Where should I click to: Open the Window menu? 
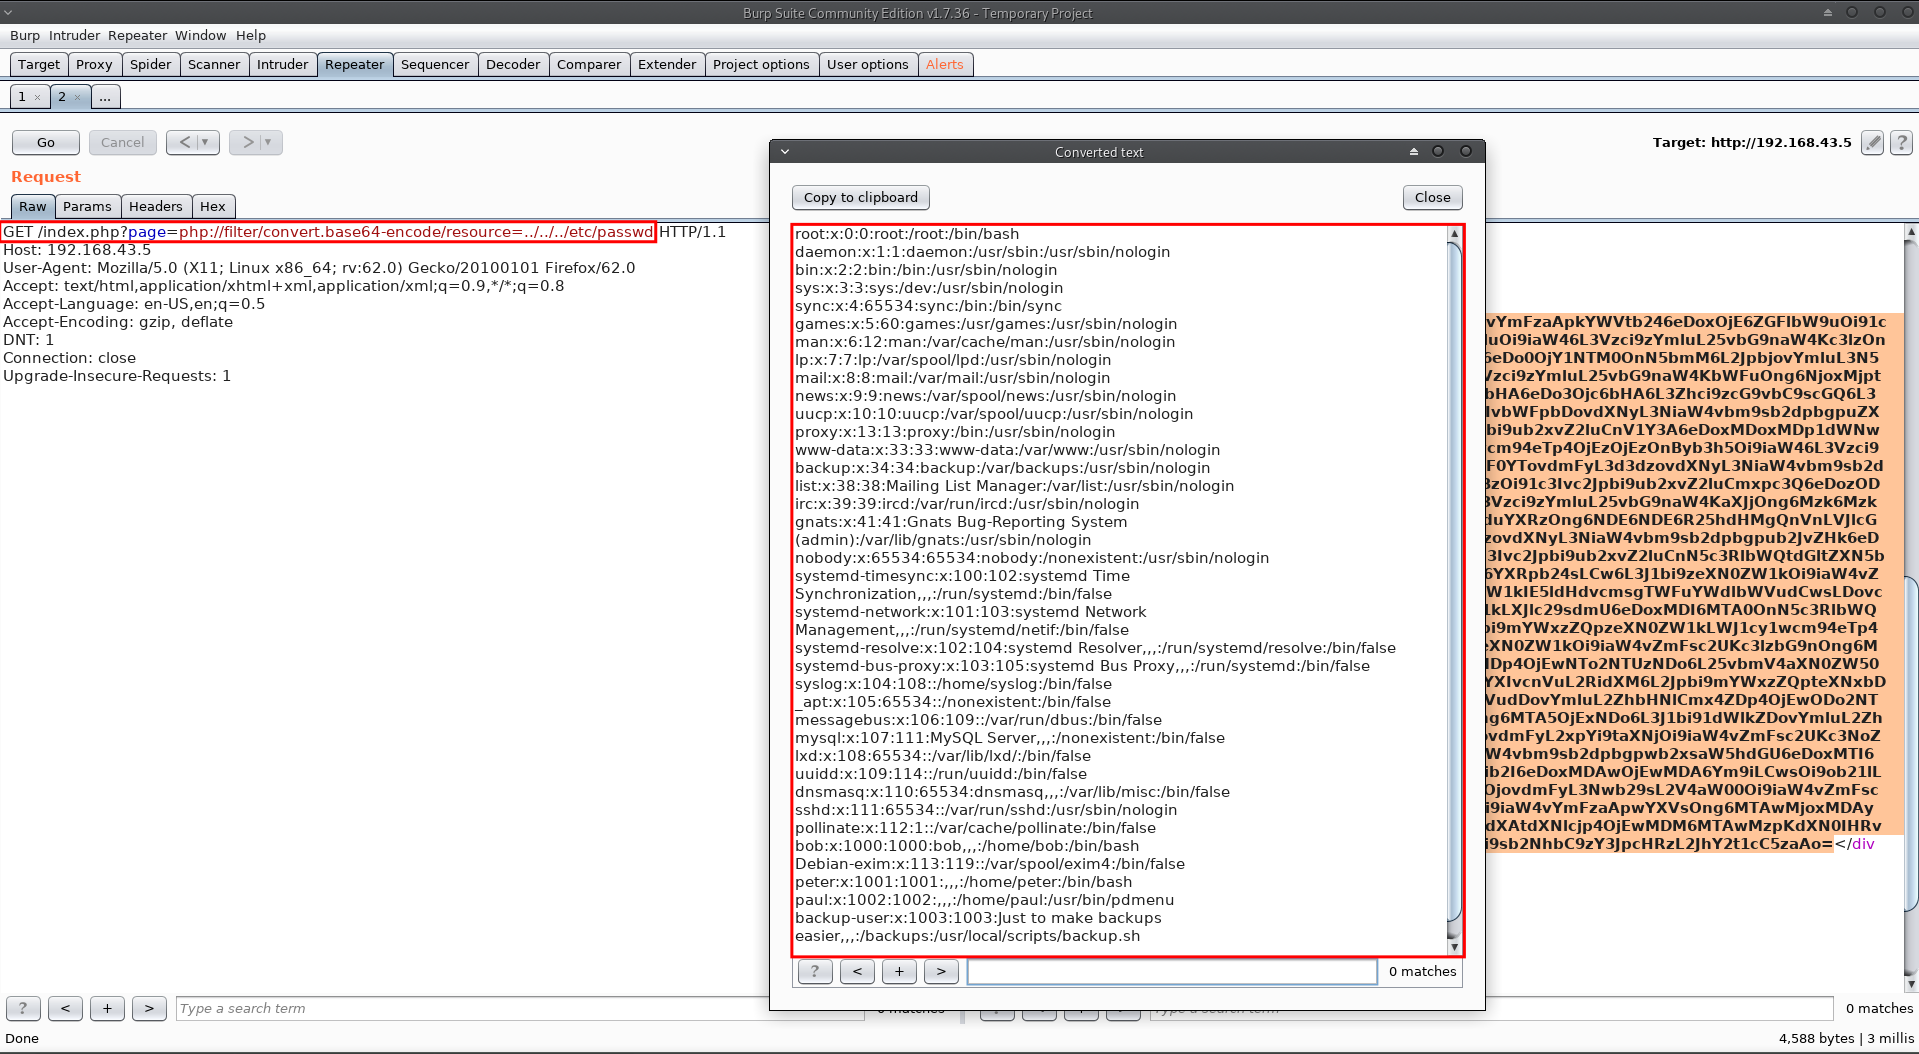click(201, 35)
